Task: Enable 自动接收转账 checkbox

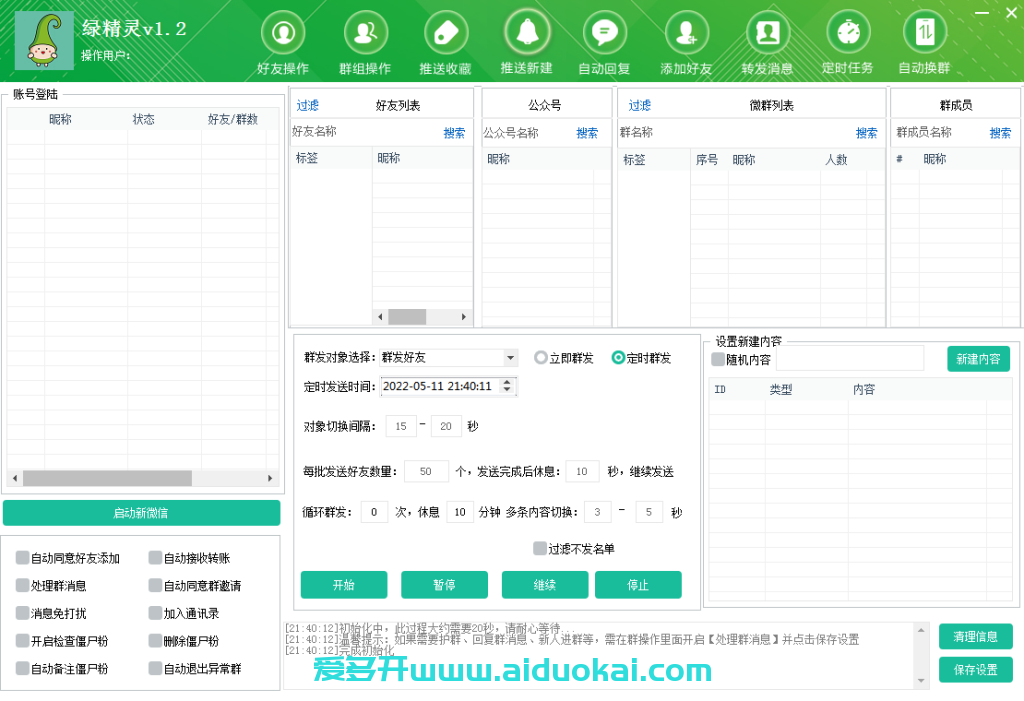Action: coord(155,557)
